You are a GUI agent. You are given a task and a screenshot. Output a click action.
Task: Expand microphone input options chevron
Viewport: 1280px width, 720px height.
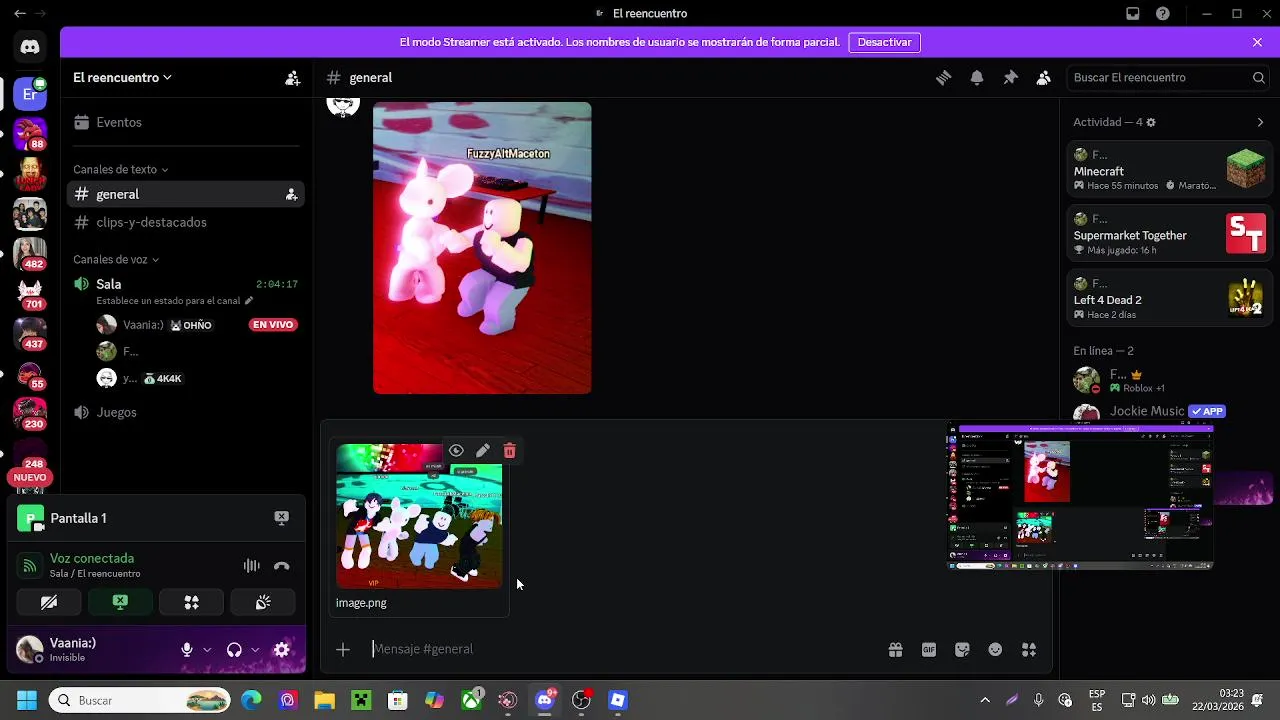(x=207, y=650)
